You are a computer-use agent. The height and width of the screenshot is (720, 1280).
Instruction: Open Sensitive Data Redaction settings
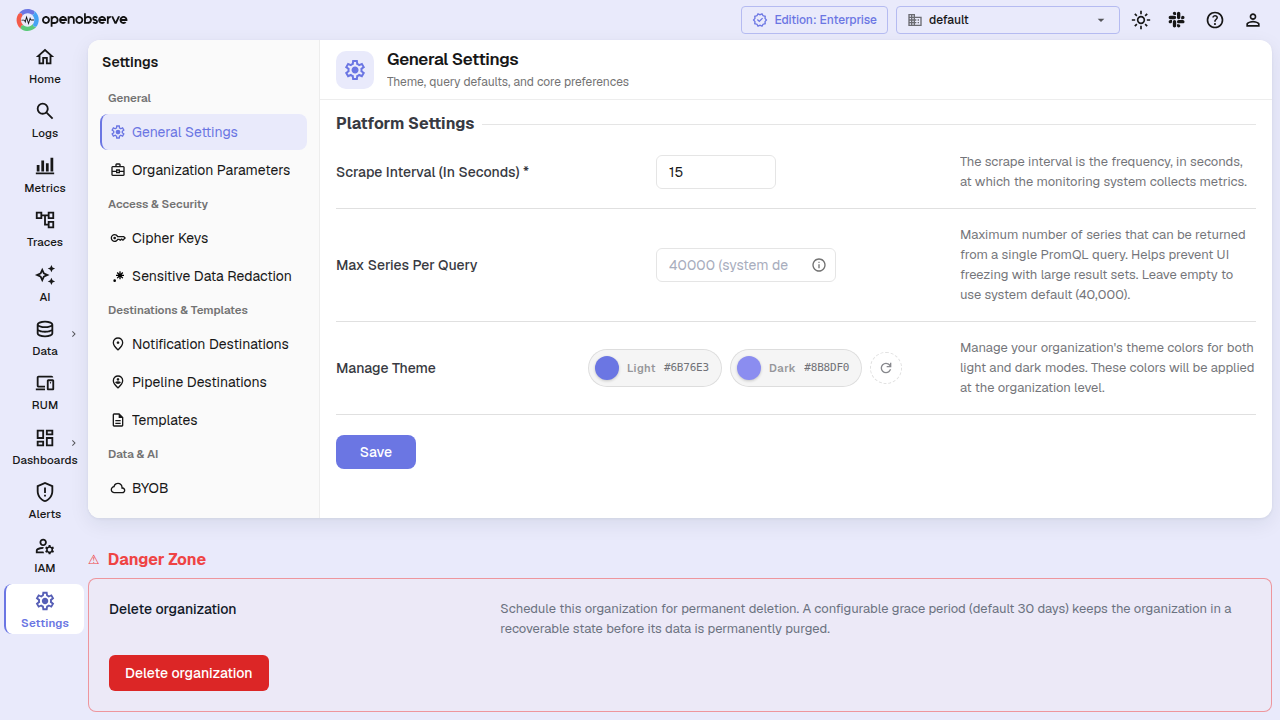pyautogui.click(x=204, y=276)
